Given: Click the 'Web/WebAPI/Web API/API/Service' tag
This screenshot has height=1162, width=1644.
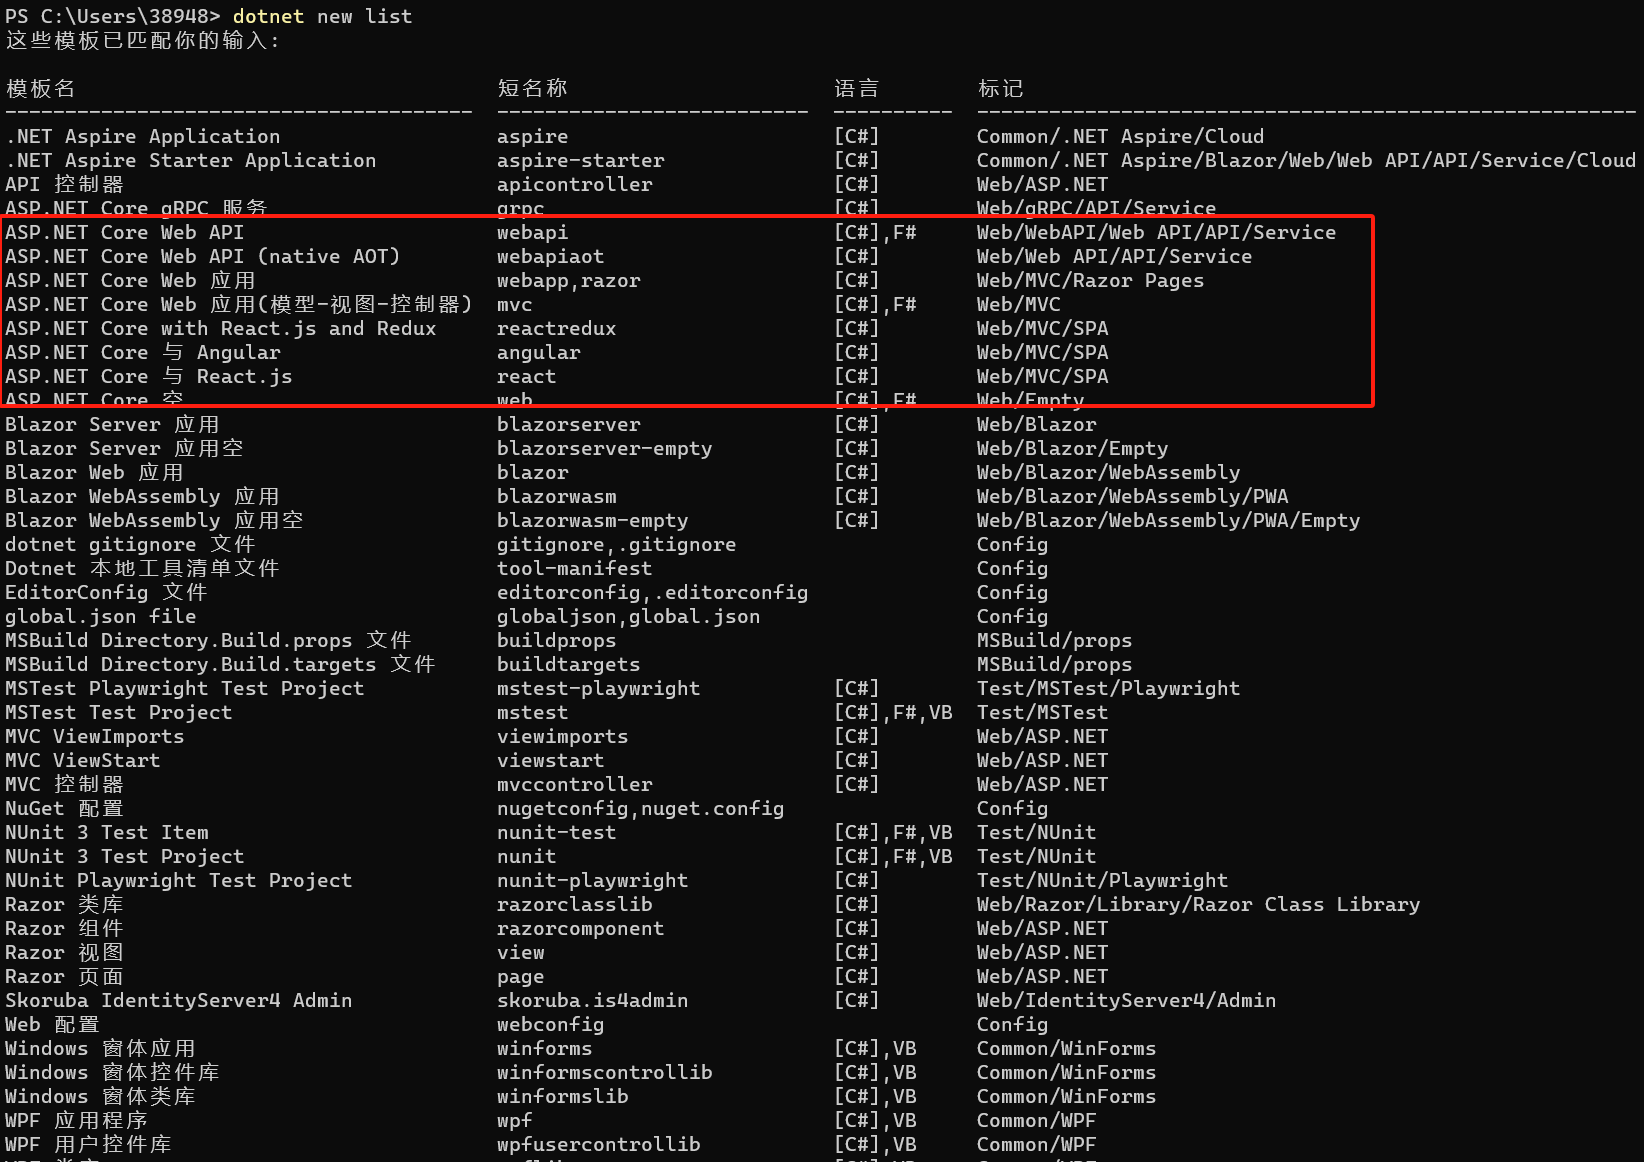Looking at the screenshot, I should click(x=1157, y=232).
